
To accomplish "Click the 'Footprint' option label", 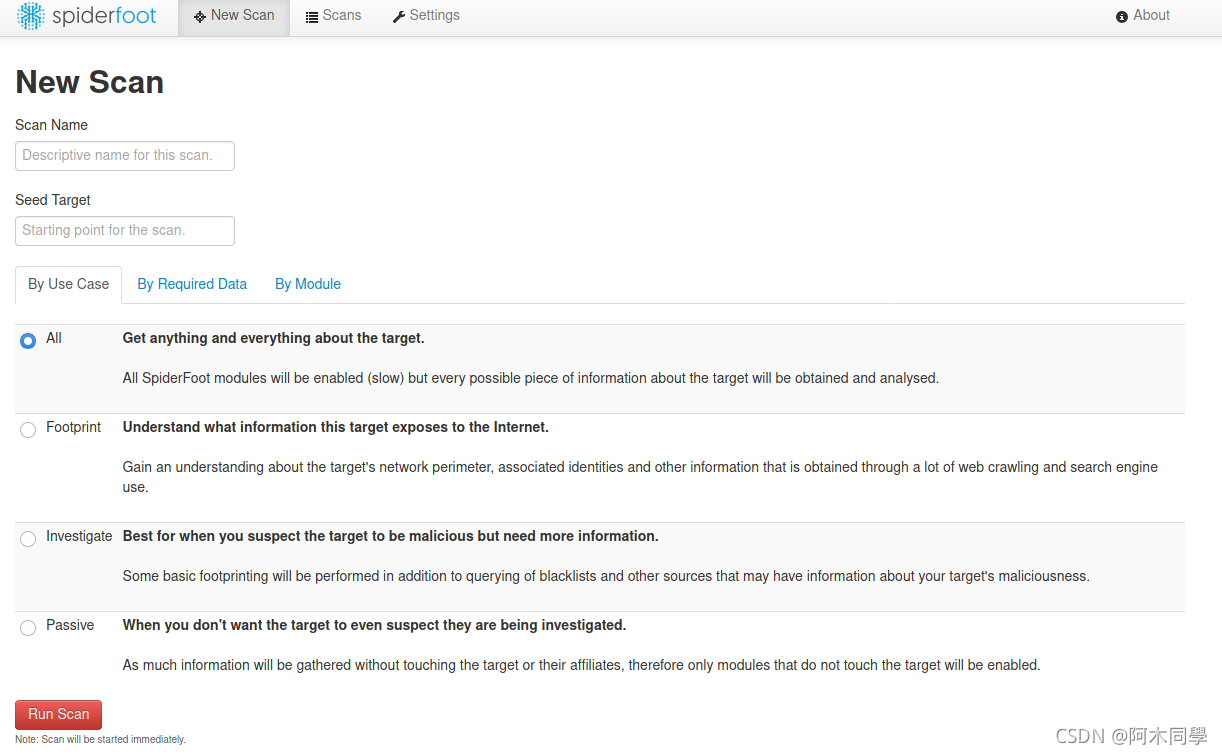I will pyautogui.click(x=73, y=427).
